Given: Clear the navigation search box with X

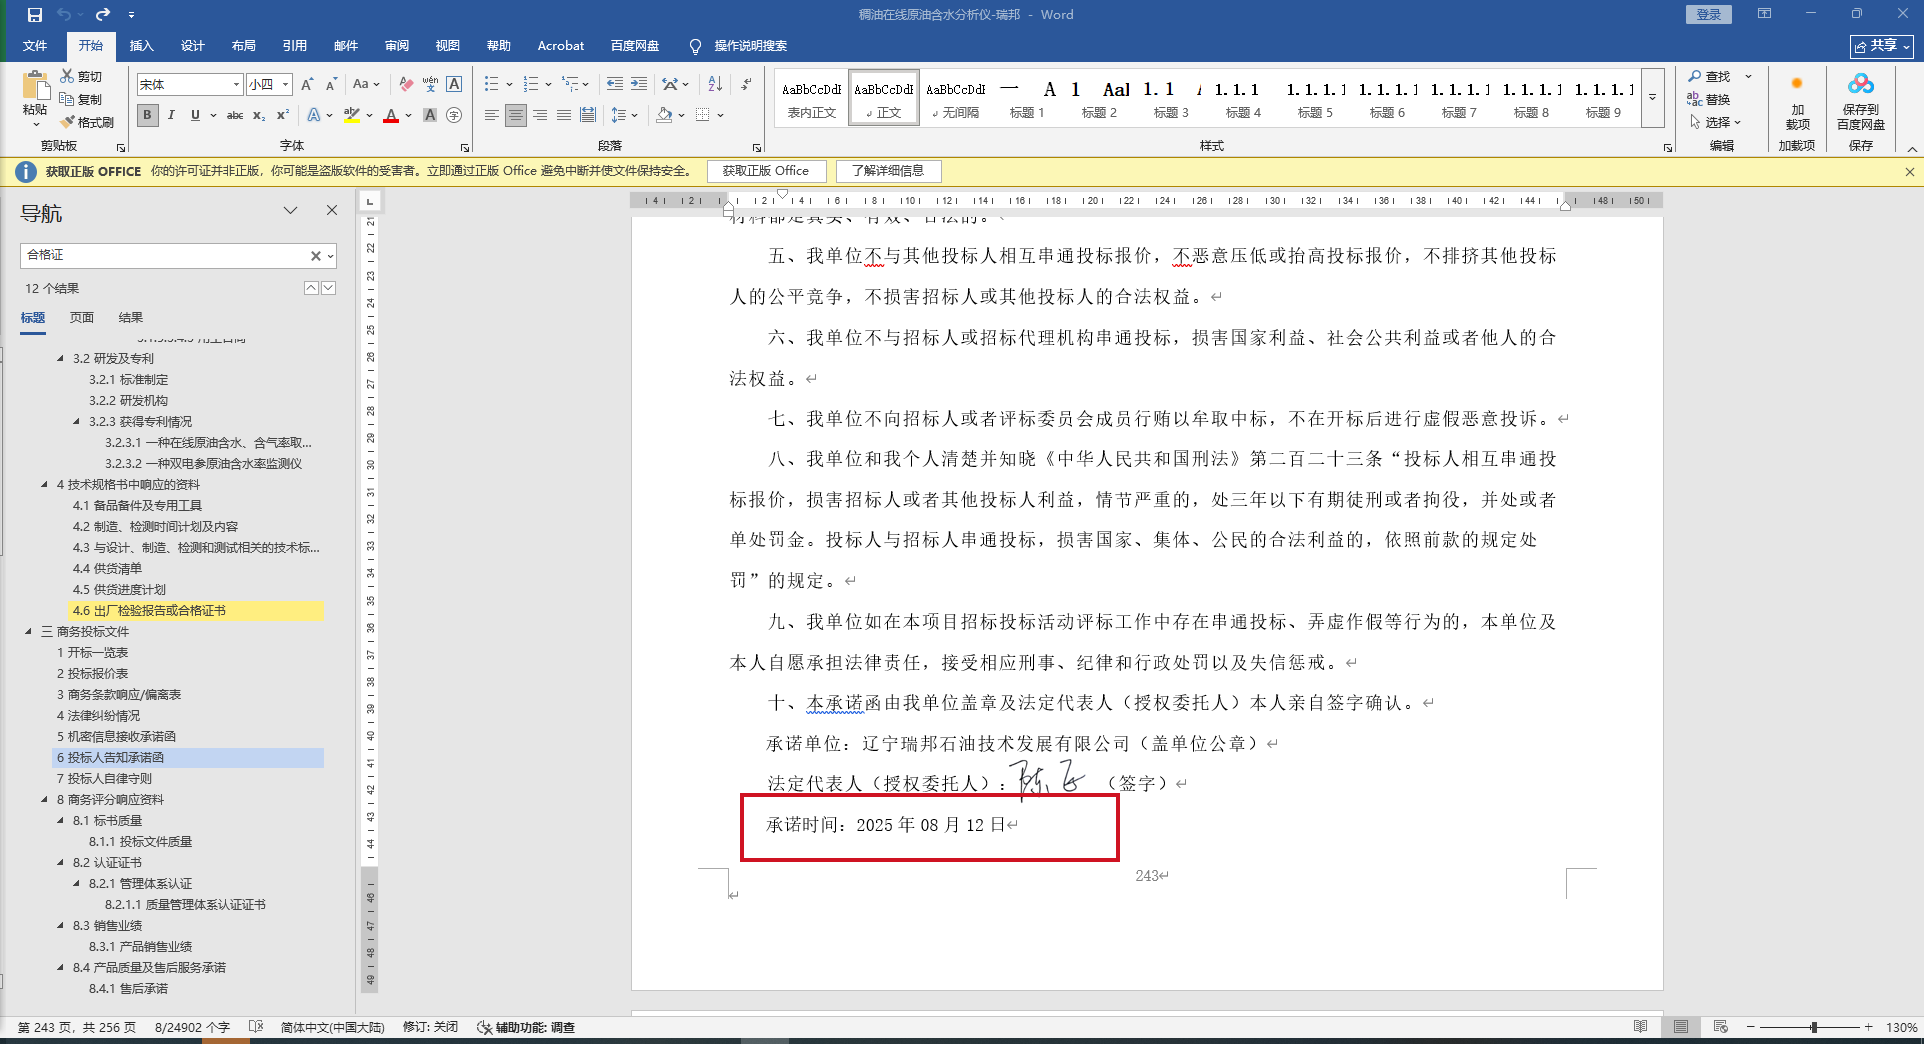Looking at the screenshot, I should [316, 256].
